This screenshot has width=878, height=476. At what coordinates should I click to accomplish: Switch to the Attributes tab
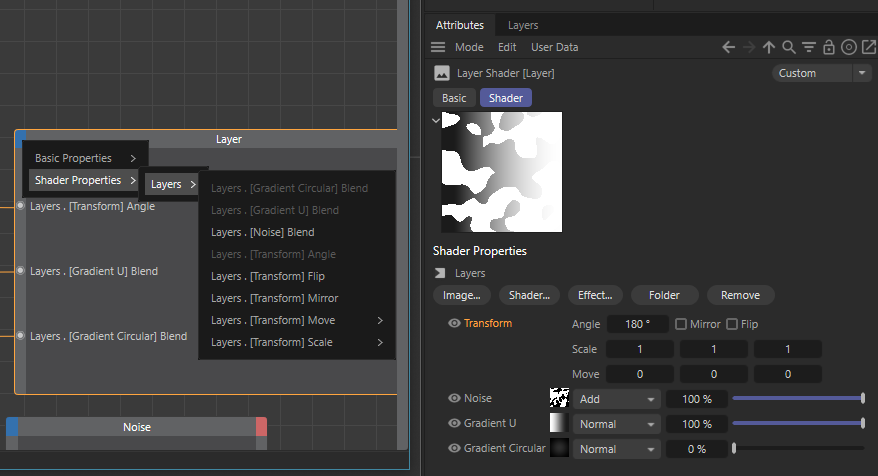[460, 25]
